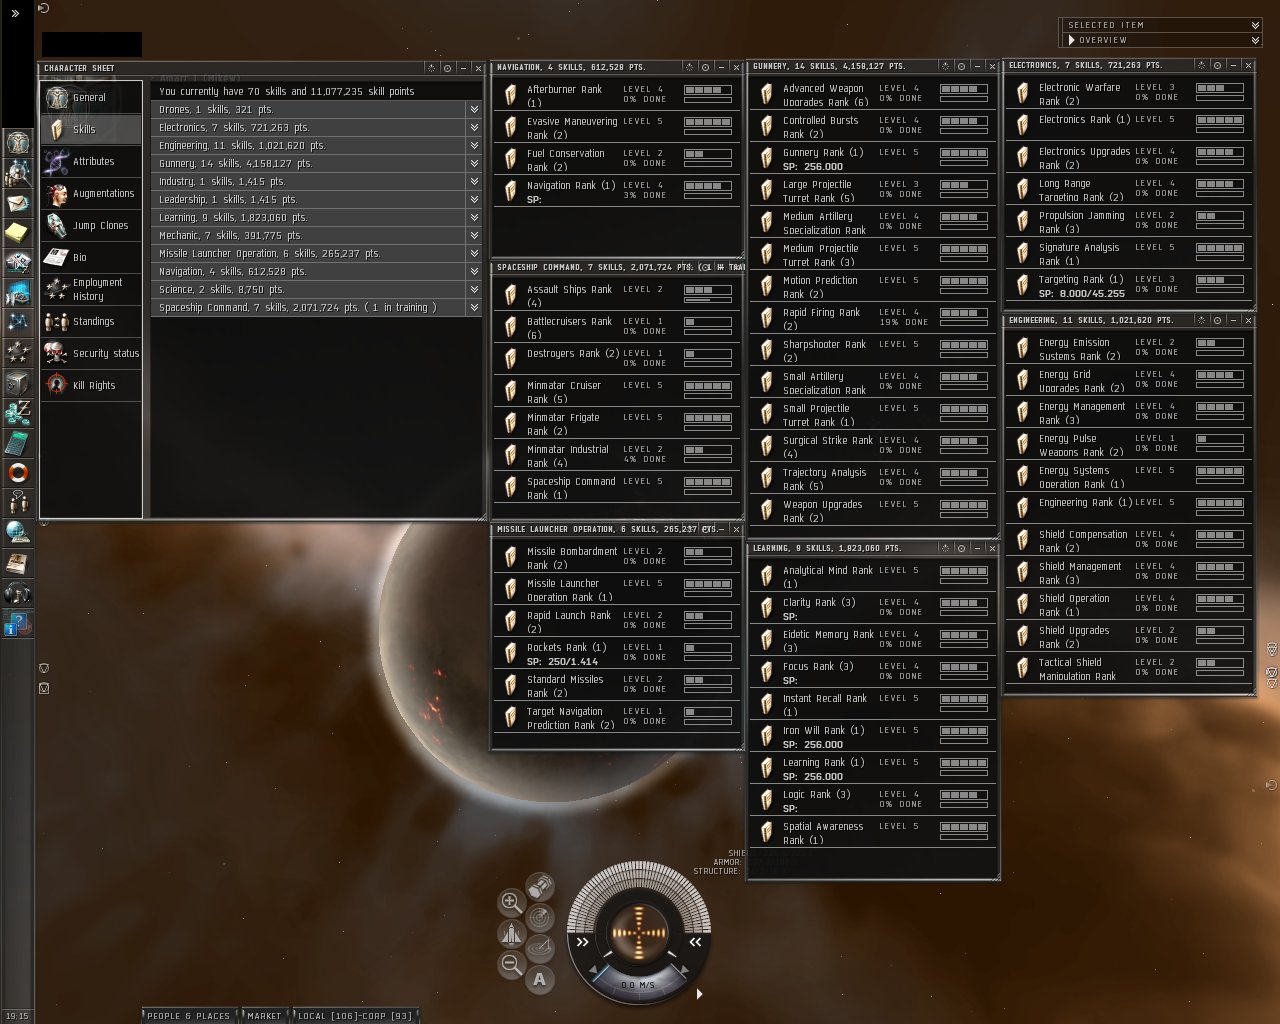Toggle autopilot with the A button
Viewport: 1280px width, 1024px height.
point(540,979)
